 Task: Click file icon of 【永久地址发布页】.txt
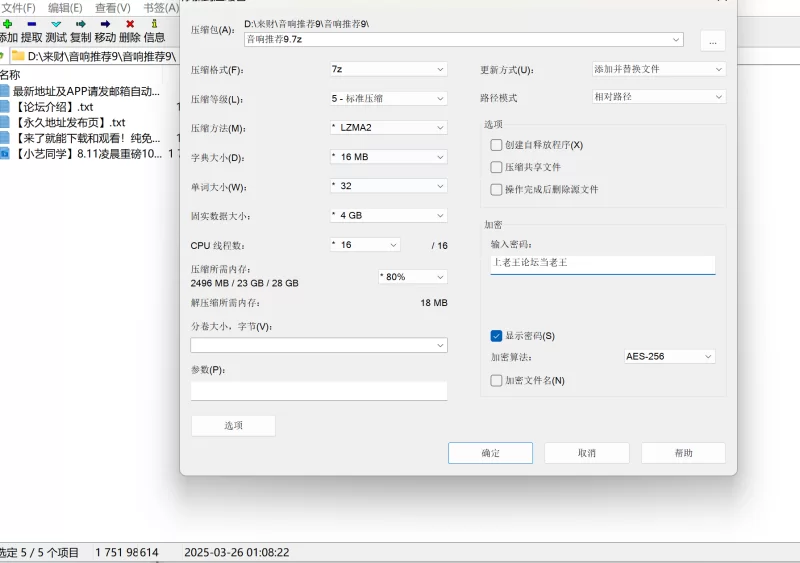pyautogui.click(x=5, y=123)
